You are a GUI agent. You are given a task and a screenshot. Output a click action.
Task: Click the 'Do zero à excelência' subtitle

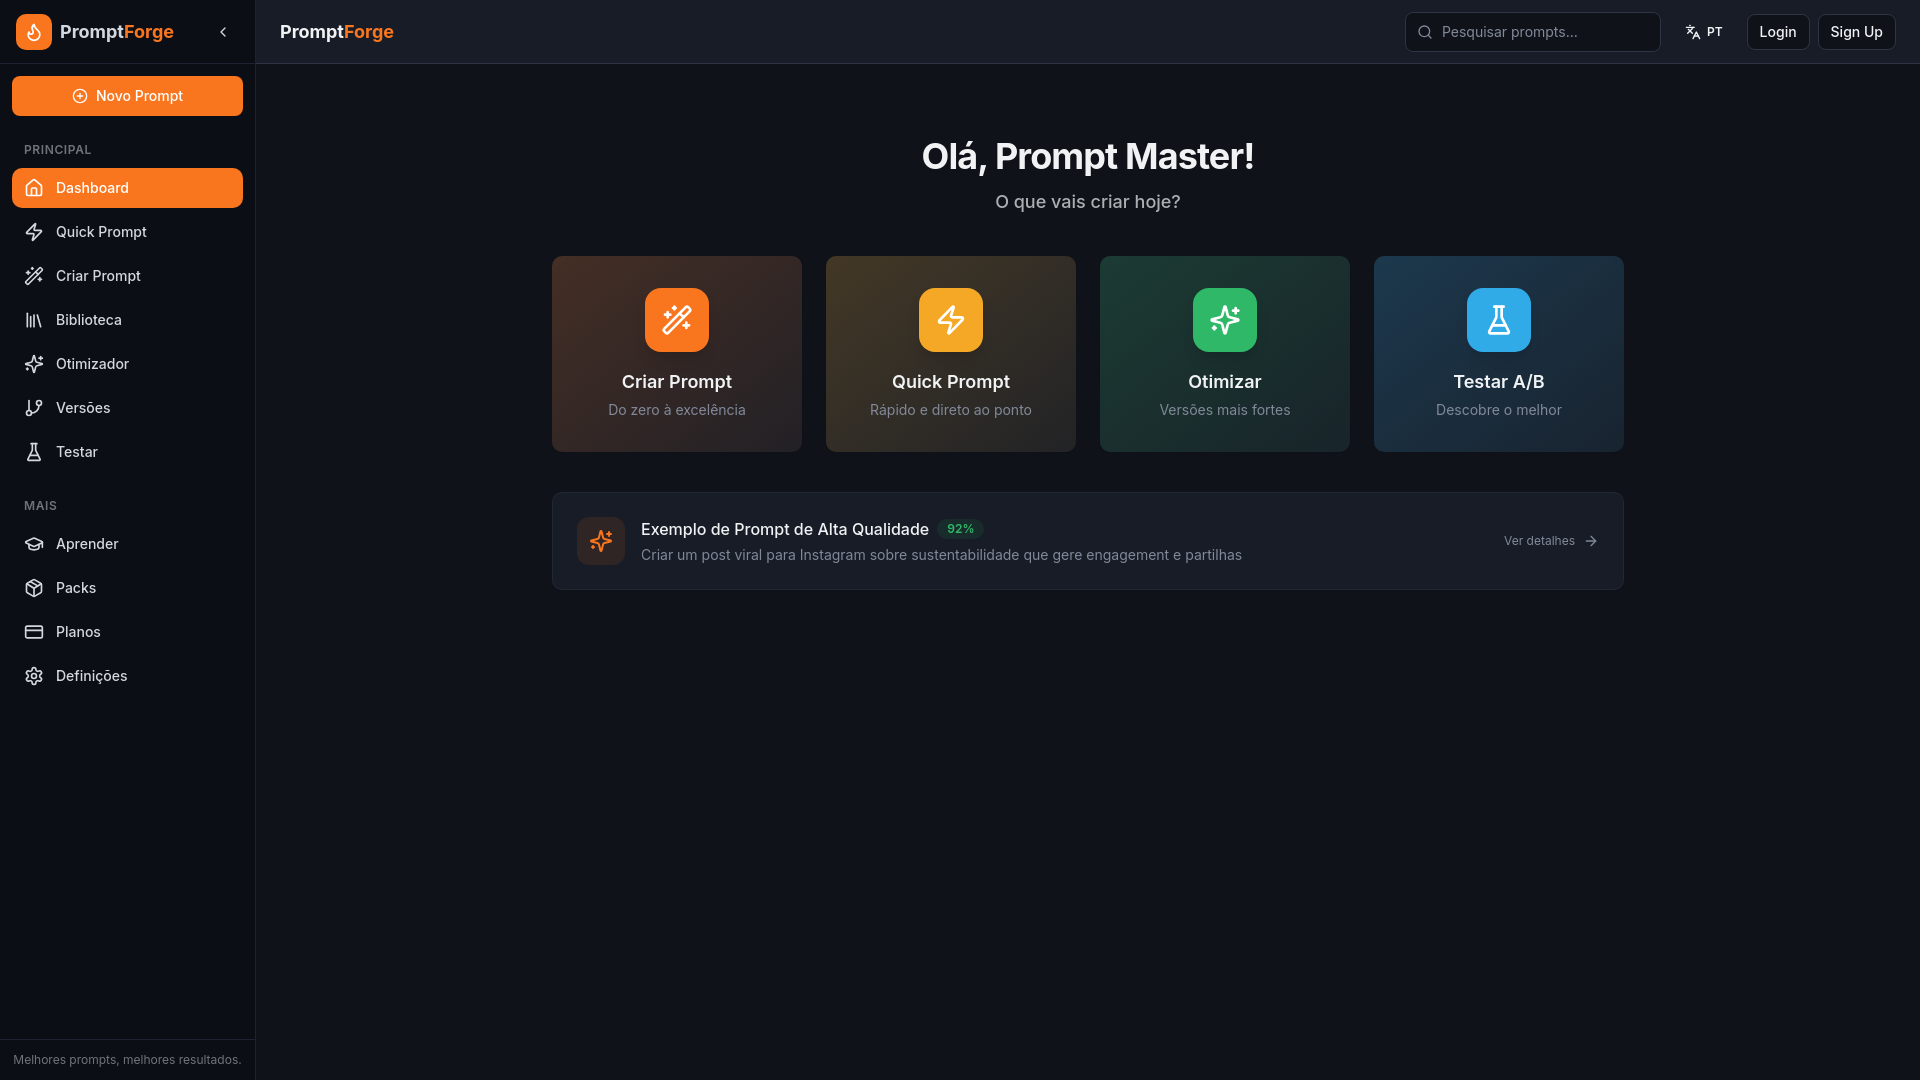point(677,410)
